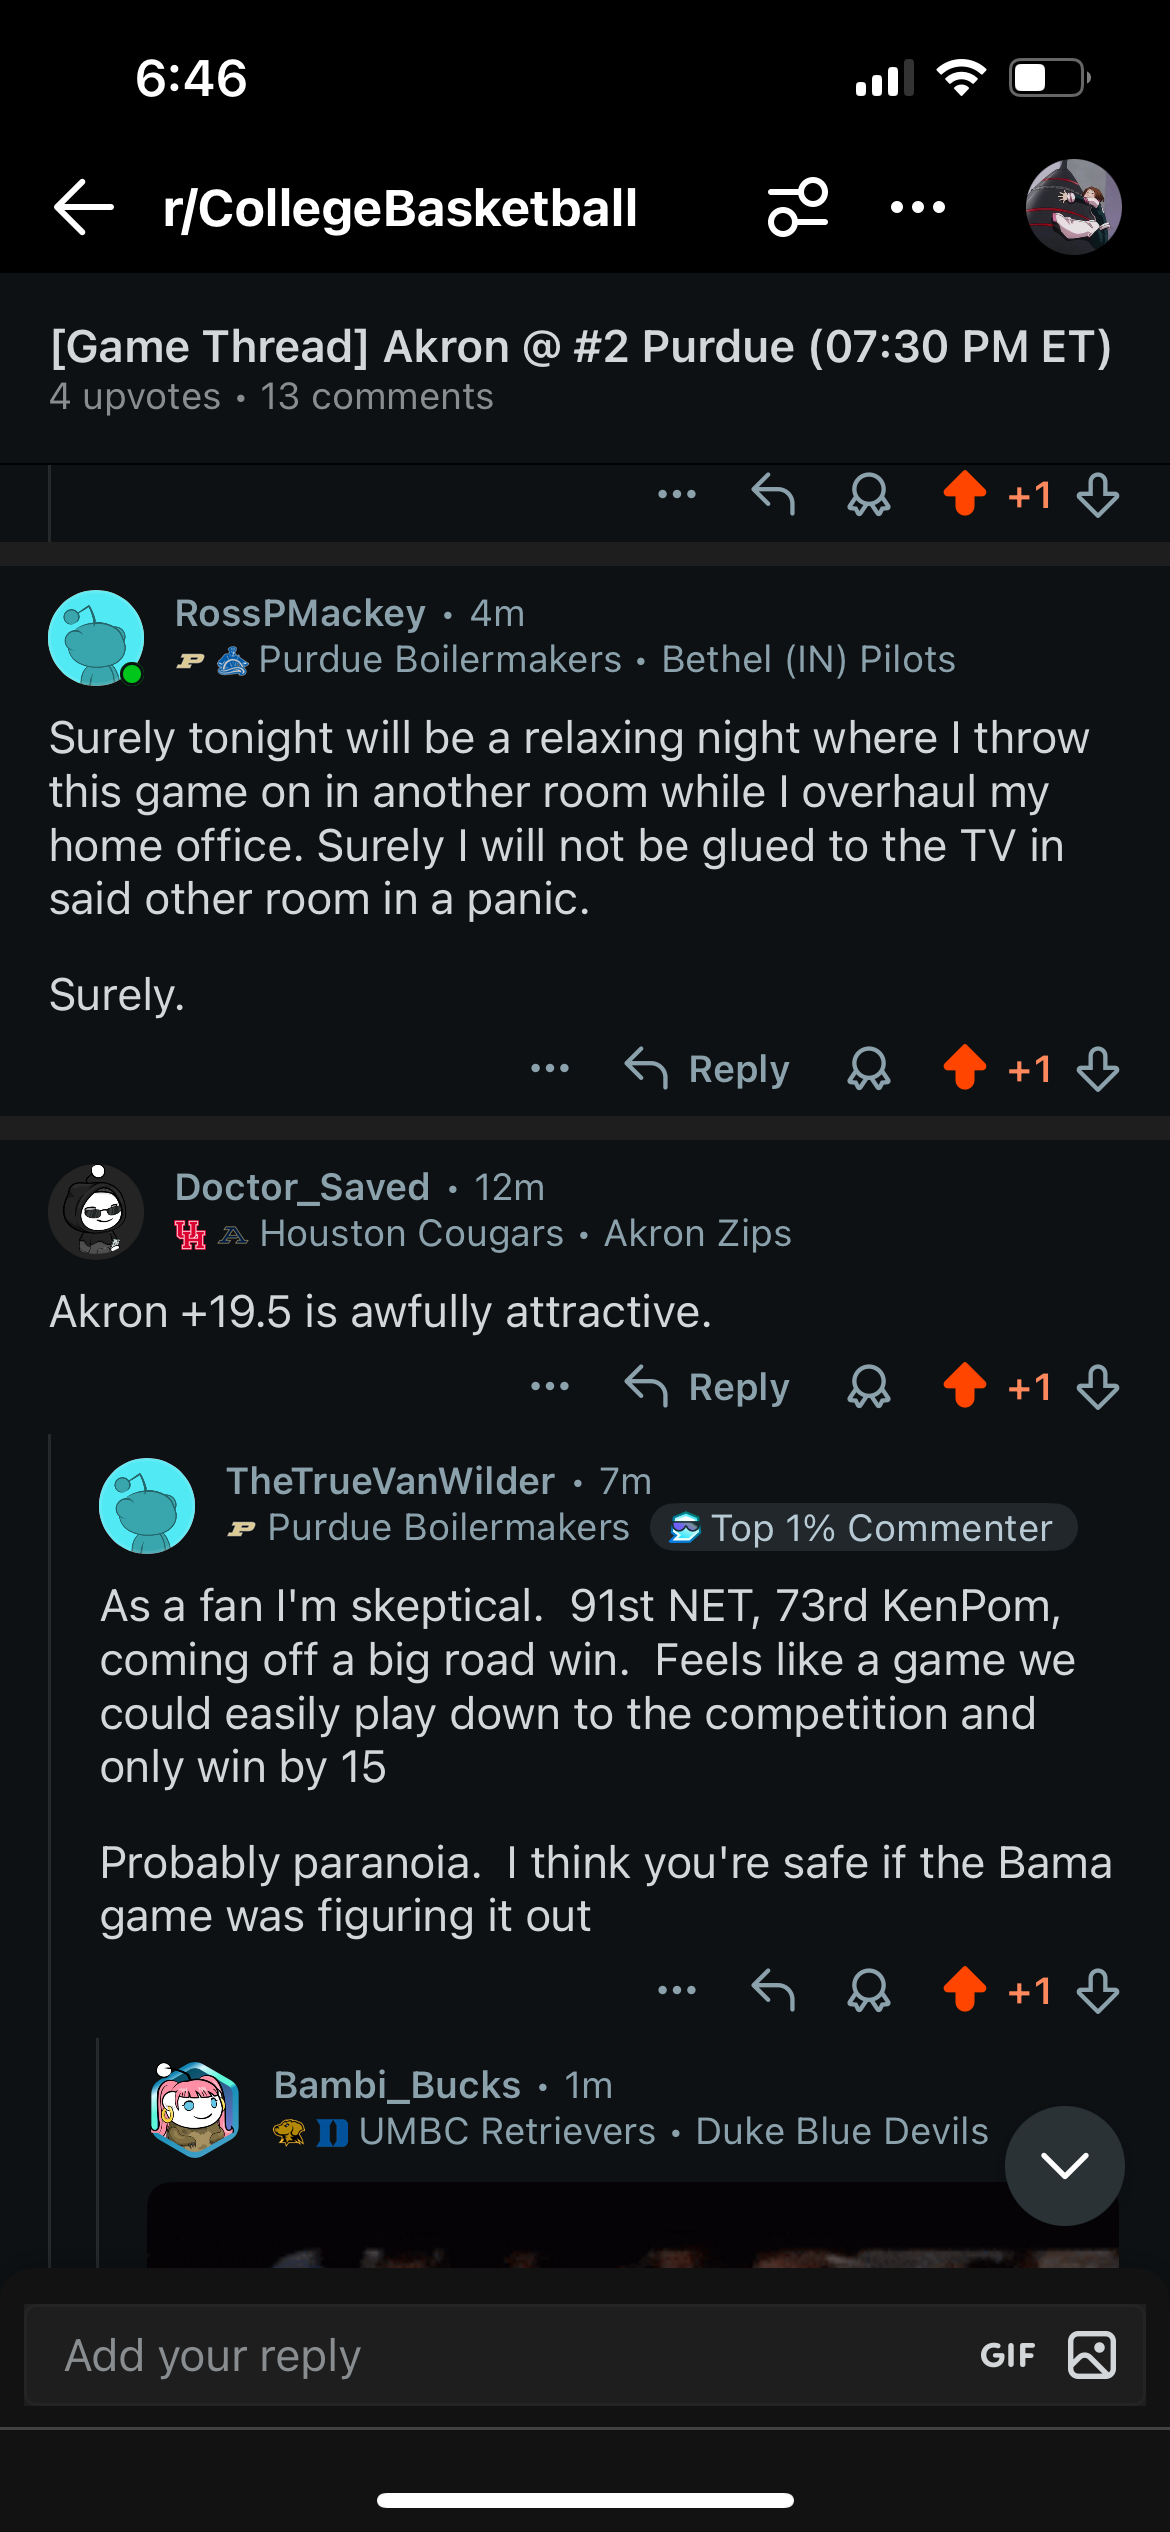This screenshot has width=1170, height=2532.
Task: Downvote RossPMackey's comment
Action: tap(1097, 1069)
